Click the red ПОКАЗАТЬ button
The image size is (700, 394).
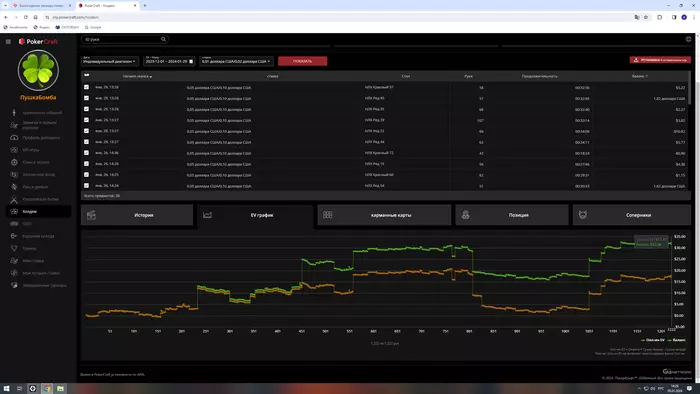click(x=303, y=61)
